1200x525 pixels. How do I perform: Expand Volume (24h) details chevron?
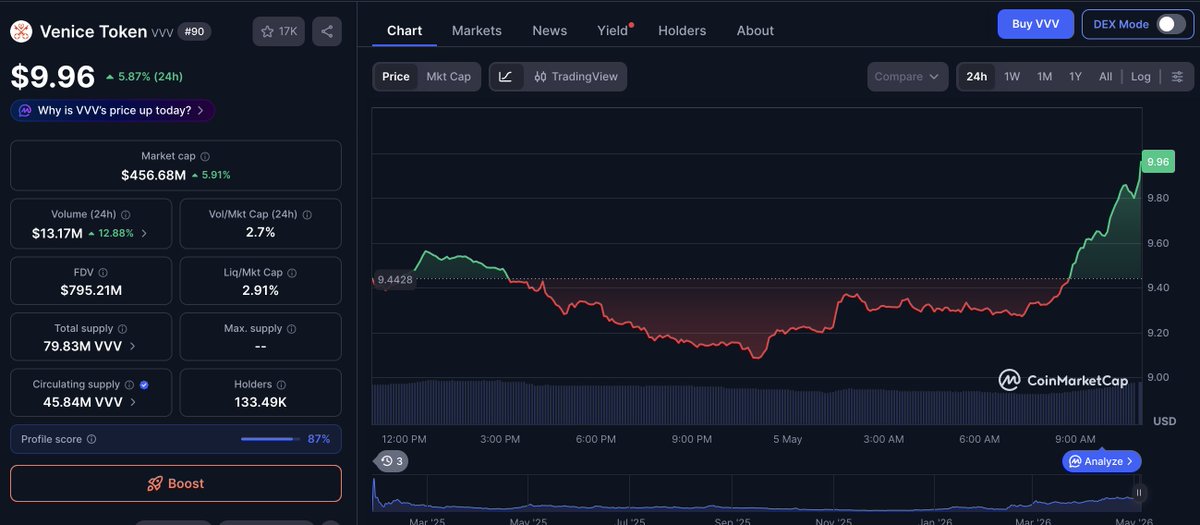point(144,234)
